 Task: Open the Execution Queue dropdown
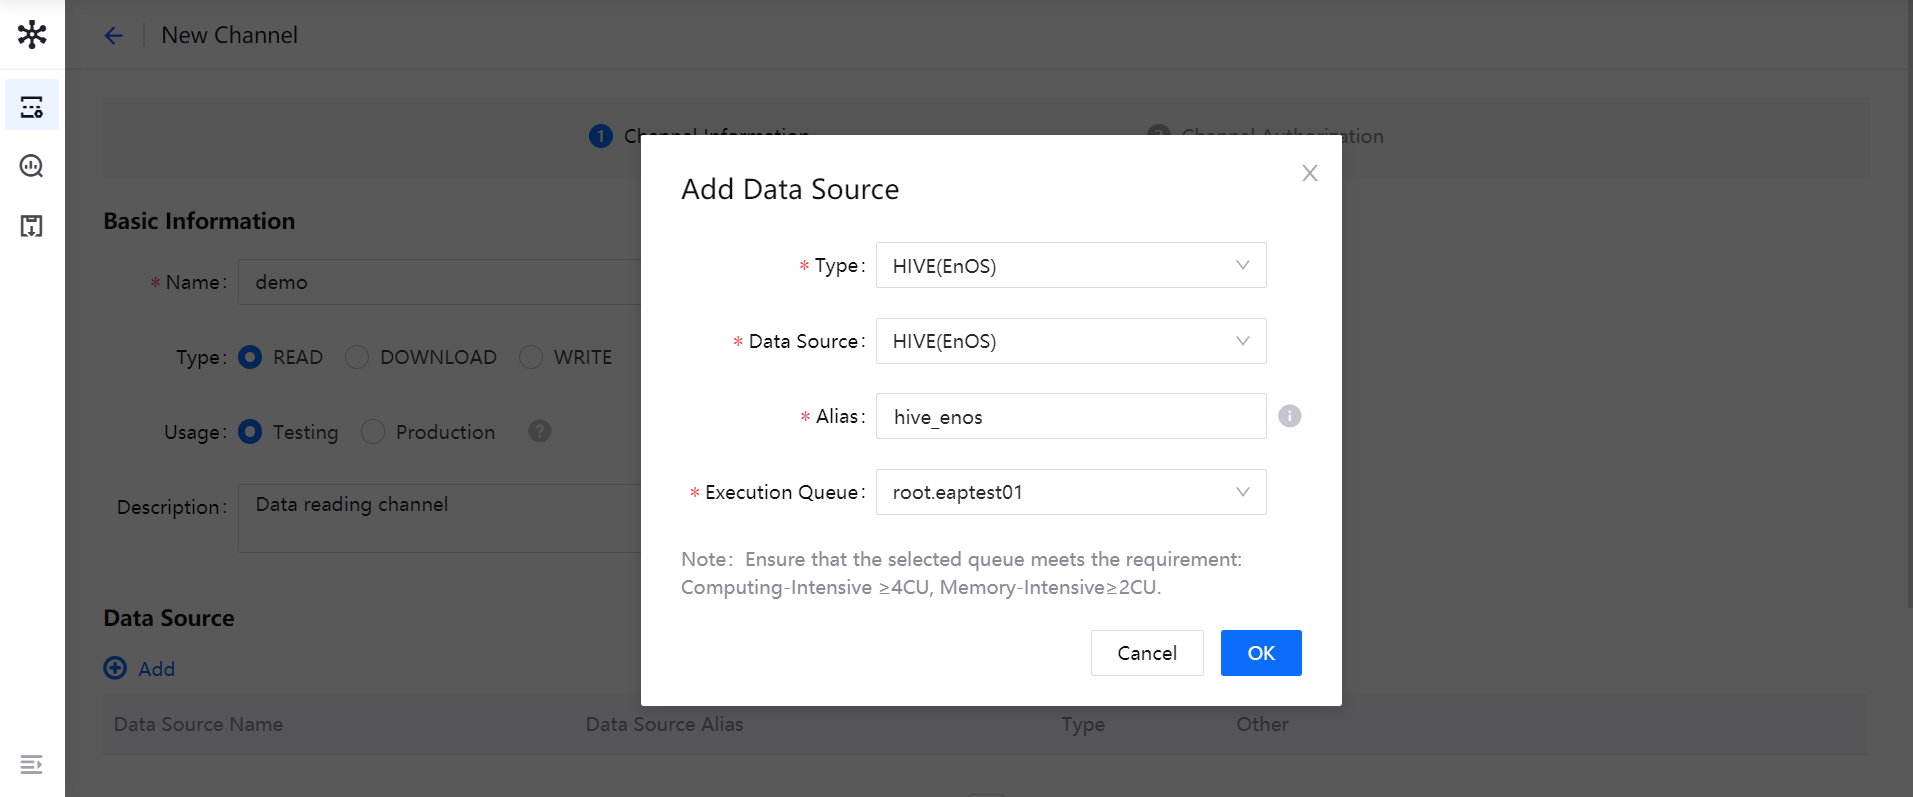pos(1071,492)
